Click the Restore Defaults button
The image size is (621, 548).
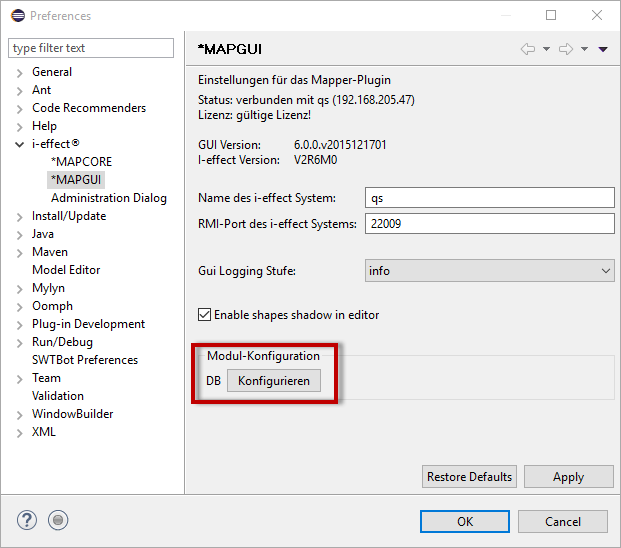pos(470,477)
